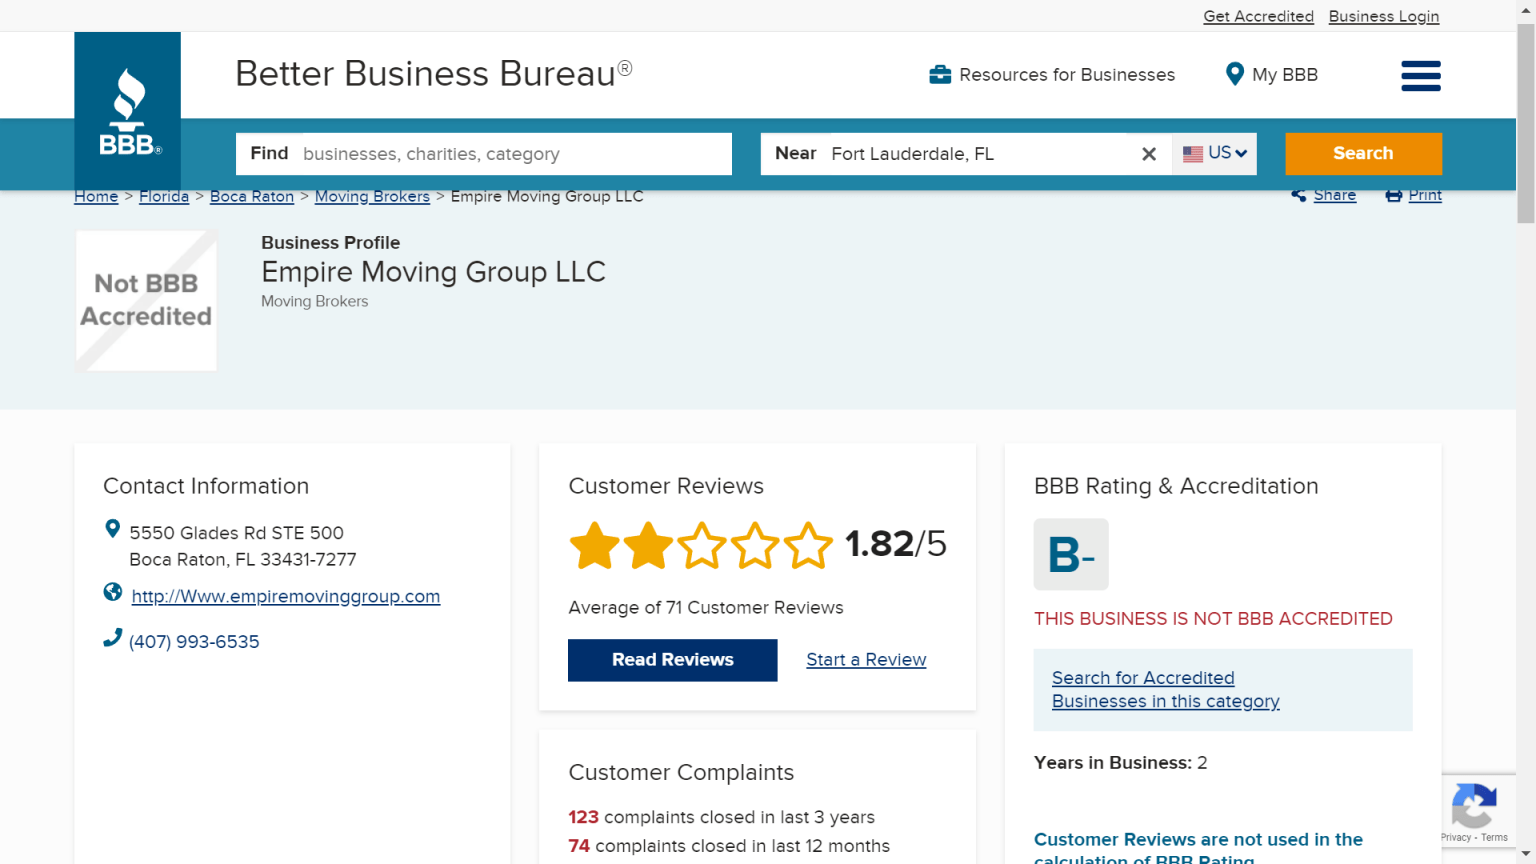Click the Share icon above the profile
Viewport: 1536px width, 864px height.
1298,195
